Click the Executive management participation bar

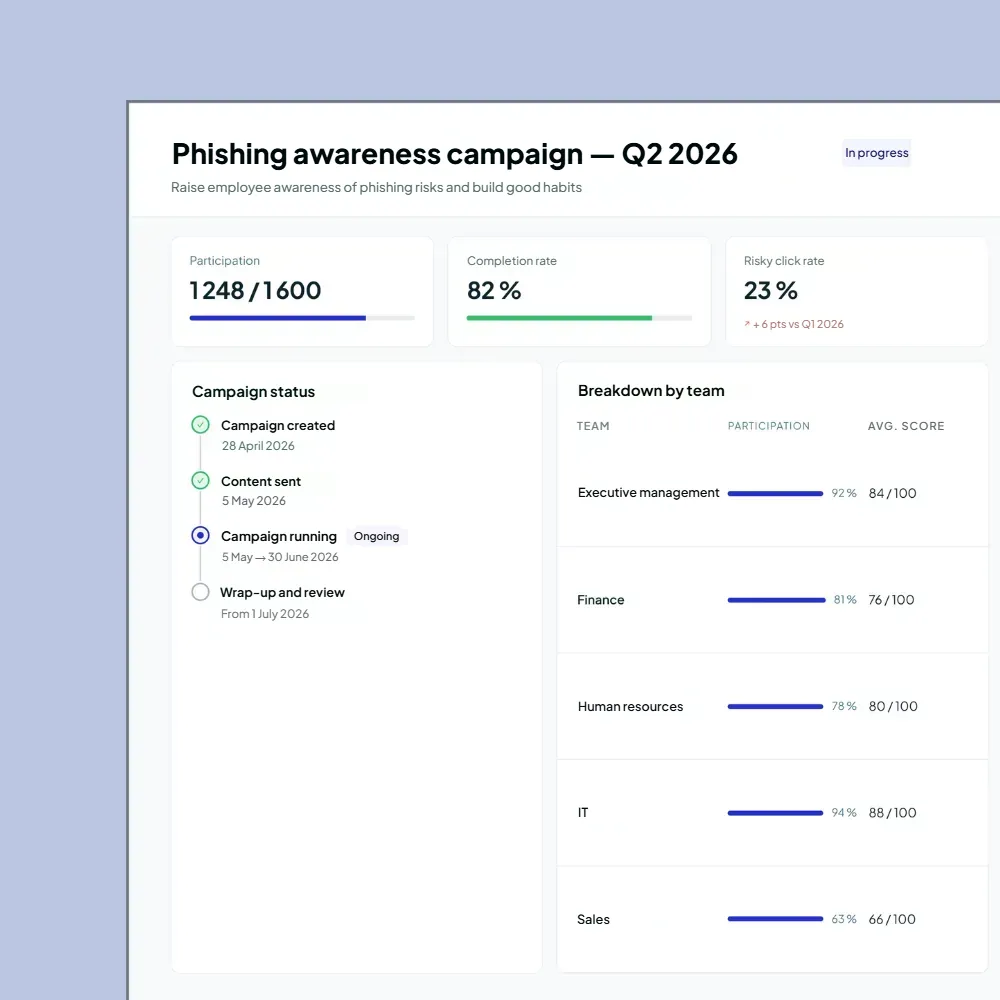pyautogui.click(x=775, y=494)
